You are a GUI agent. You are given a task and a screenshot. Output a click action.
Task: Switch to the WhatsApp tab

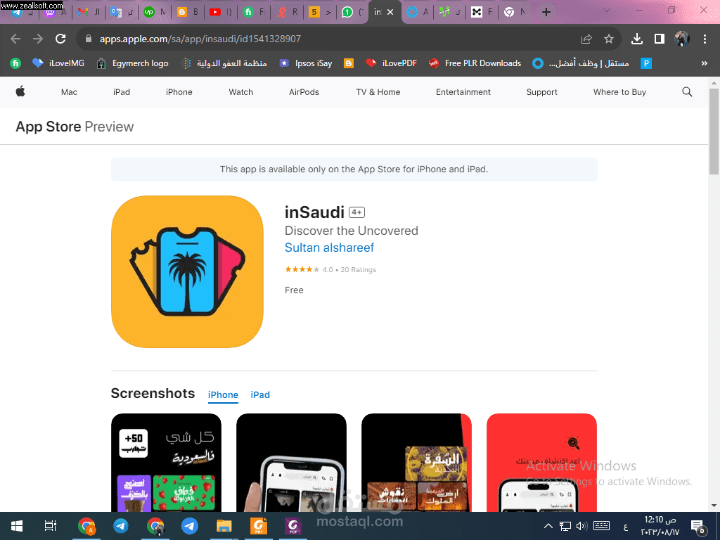click(x=353, y=12)
